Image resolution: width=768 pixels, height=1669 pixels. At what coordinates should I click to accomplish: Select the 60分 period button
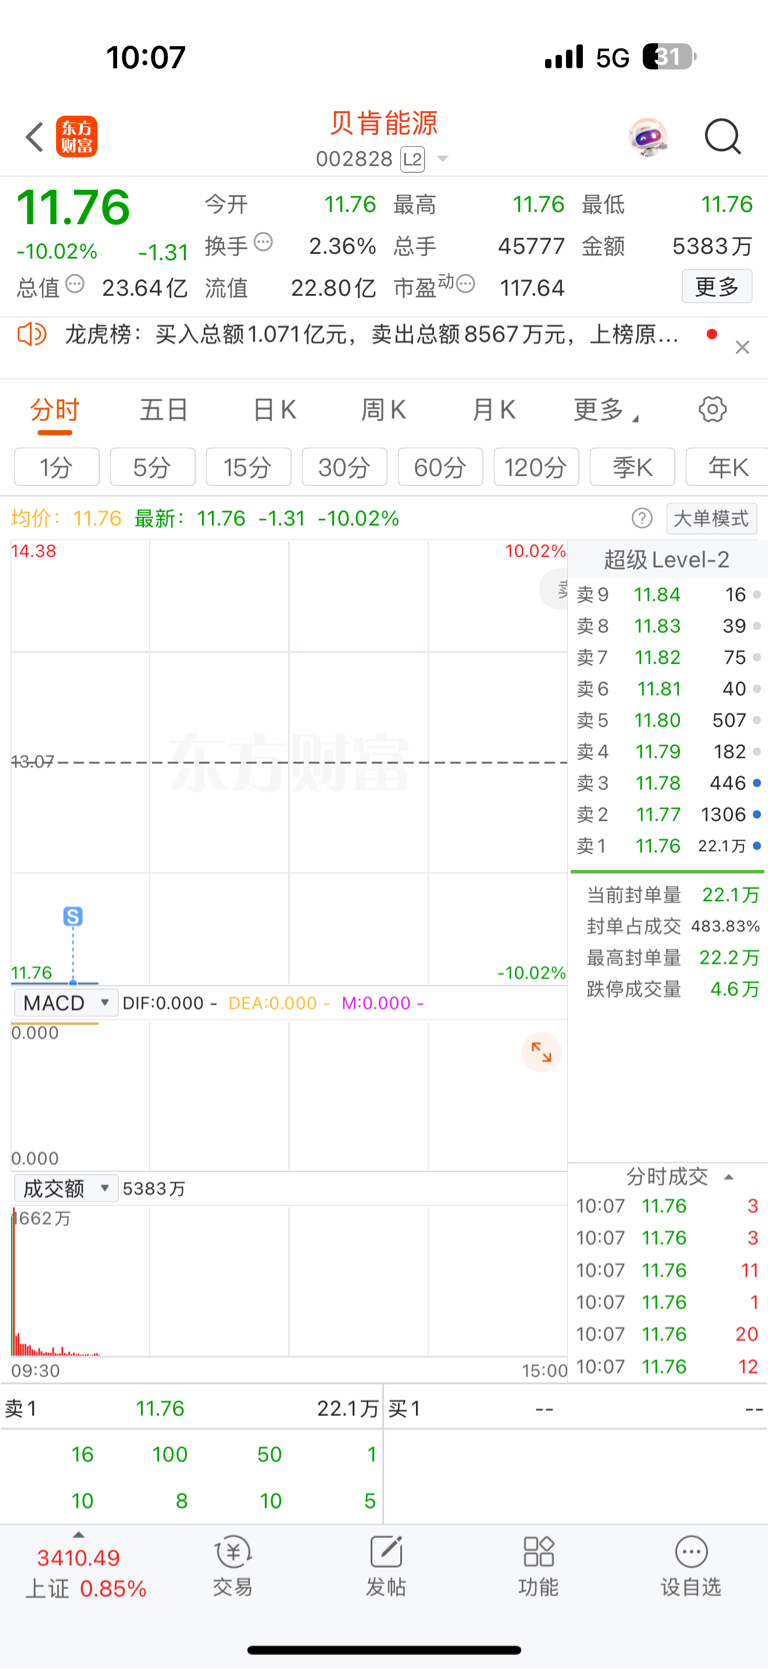pos(440,467)
